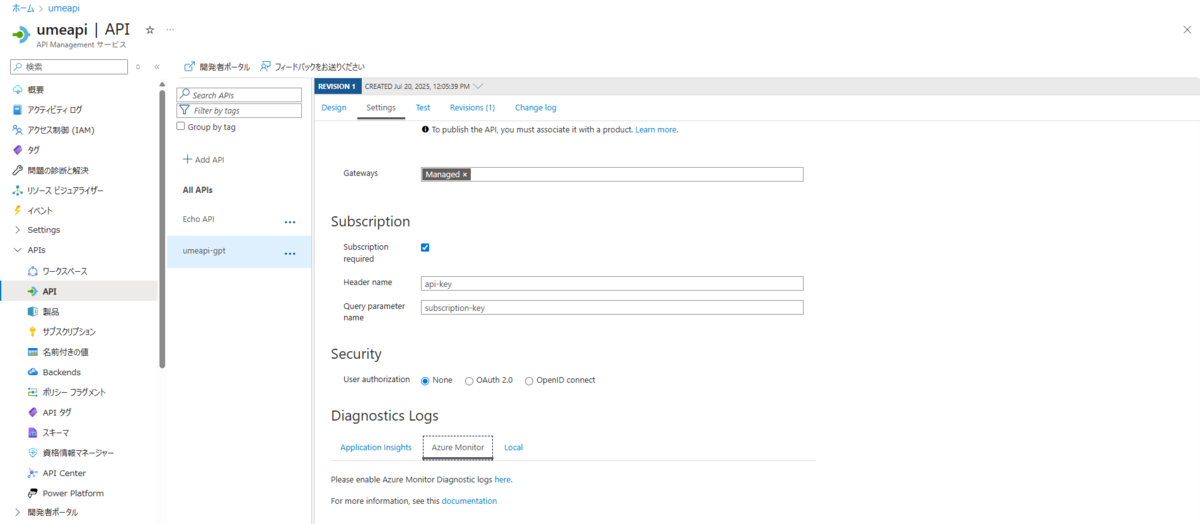Select the Application Insights diagnostics tab
1200x524 pixels.
tap(376, 447)
